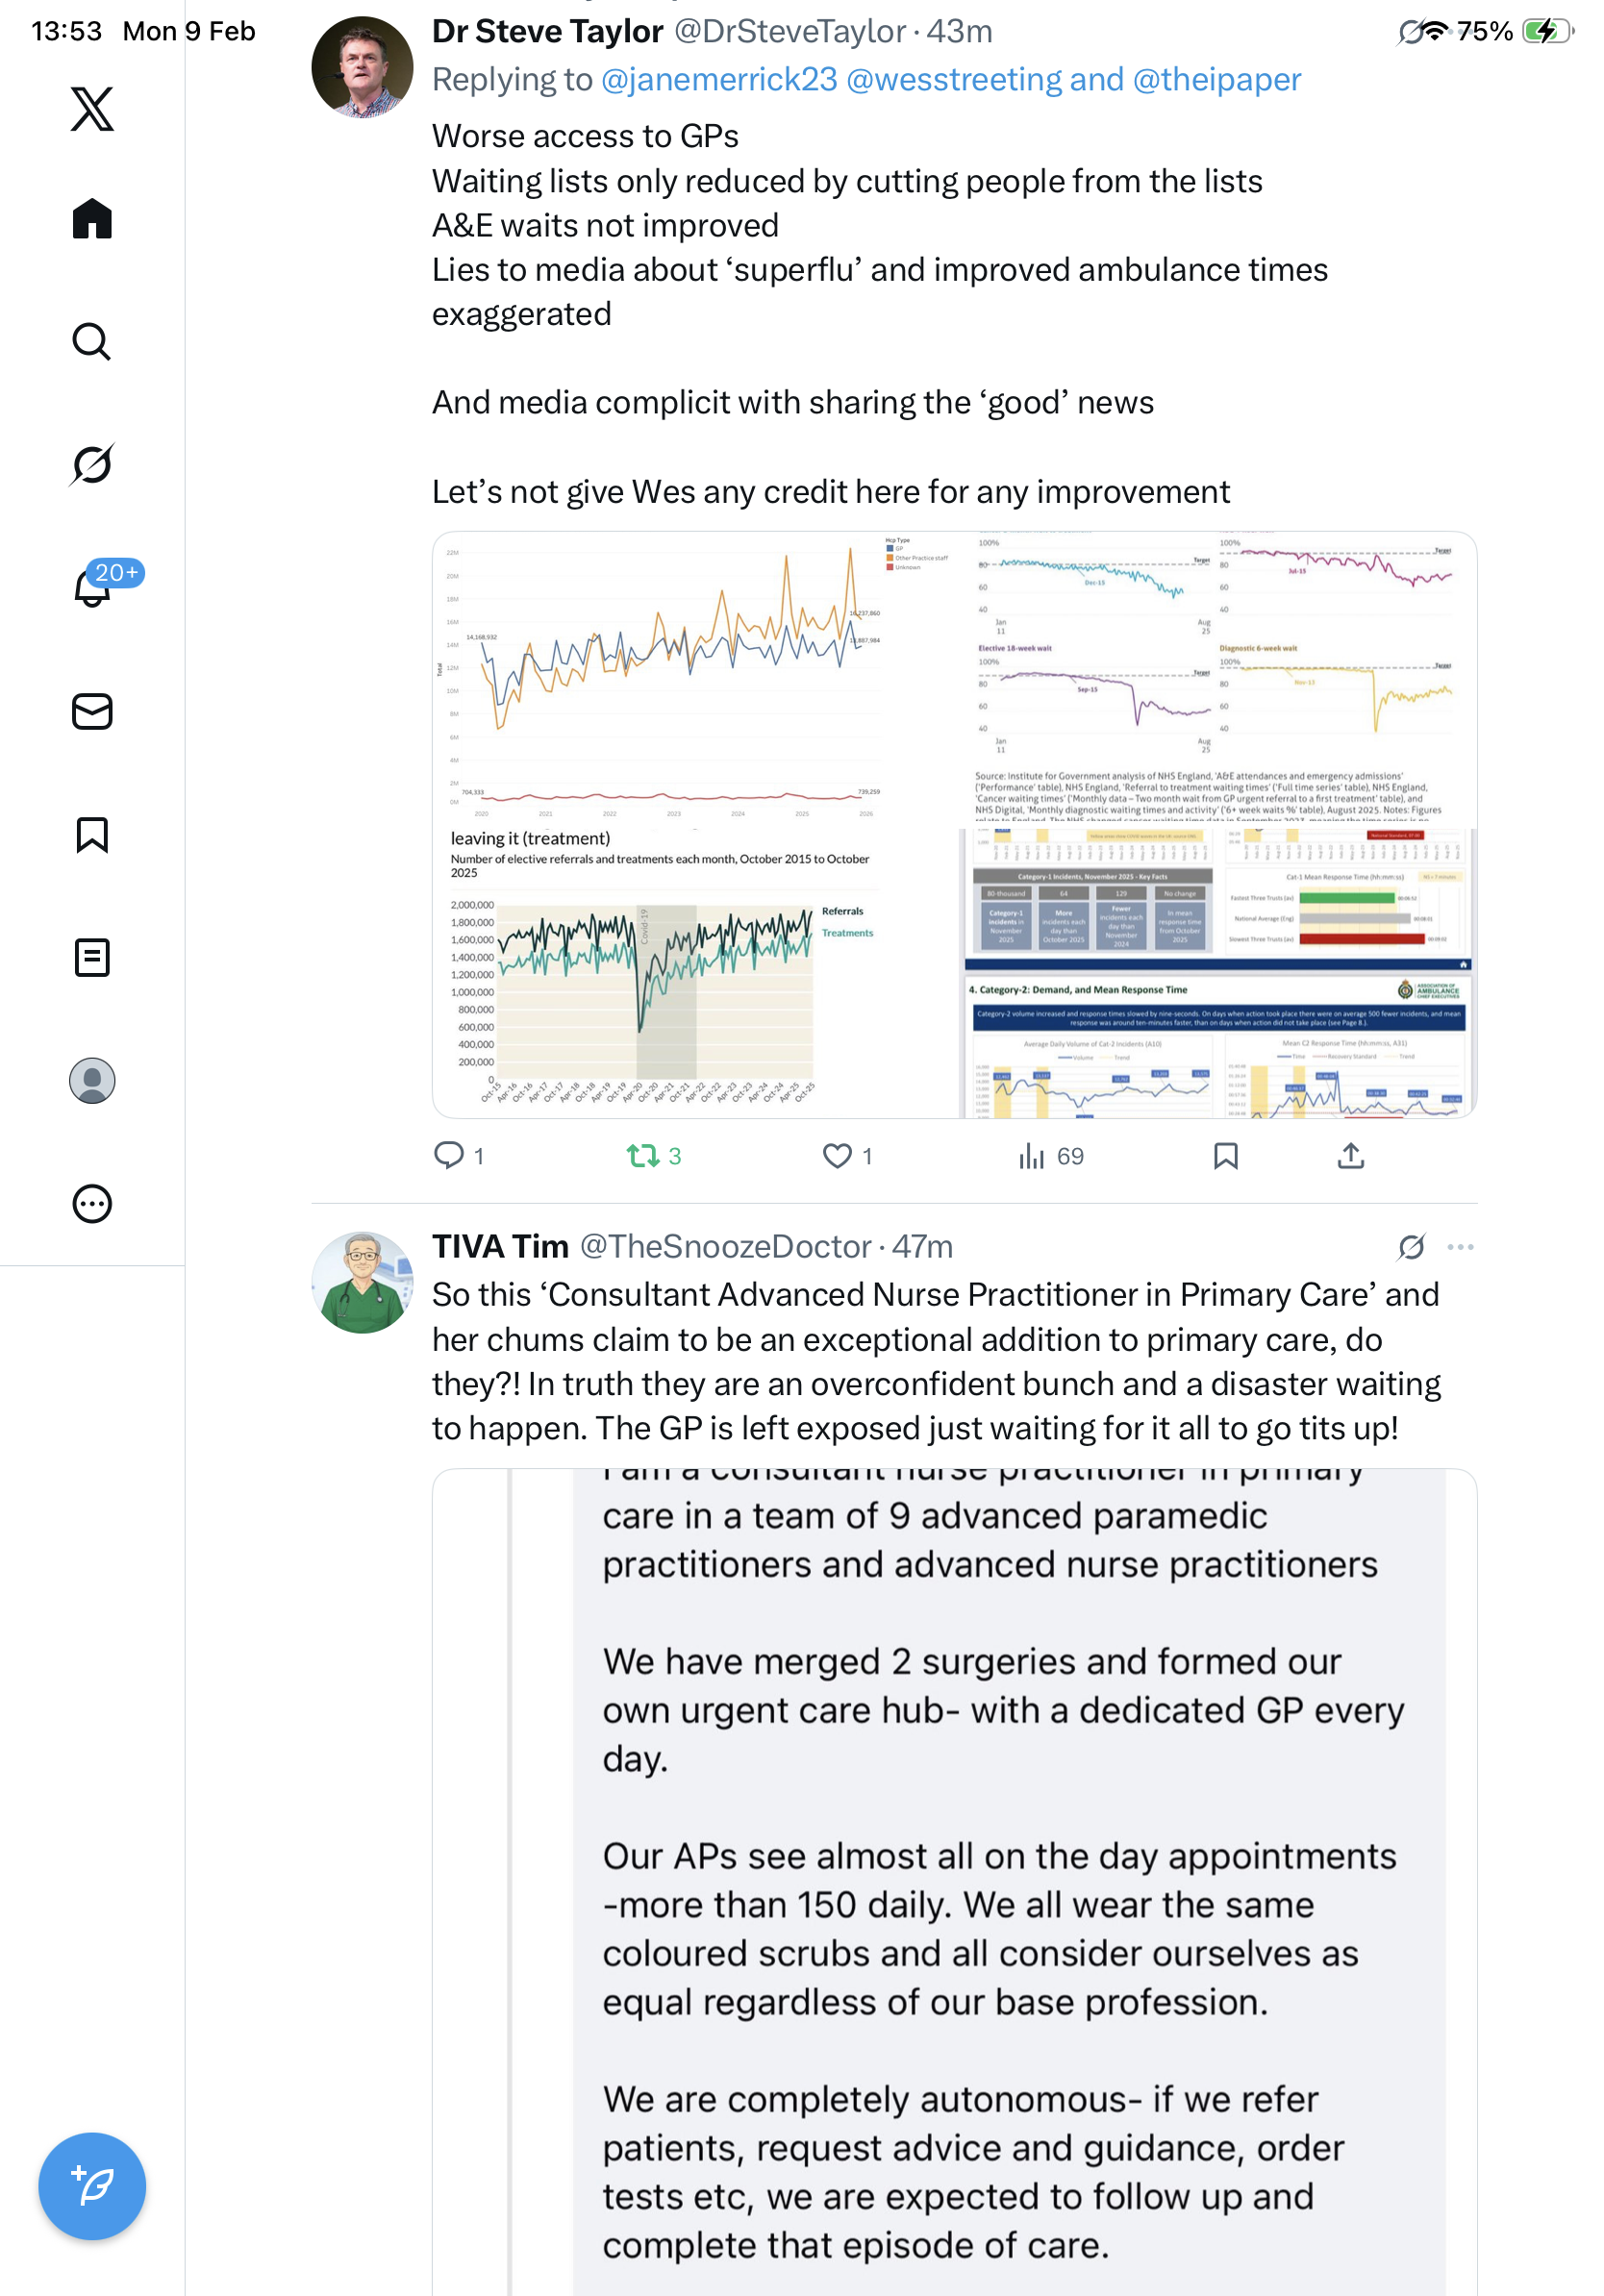Open three-dot menu on TIVA Tim's post
Screen dimensions: 1604x2296
click(1460, 1247)
